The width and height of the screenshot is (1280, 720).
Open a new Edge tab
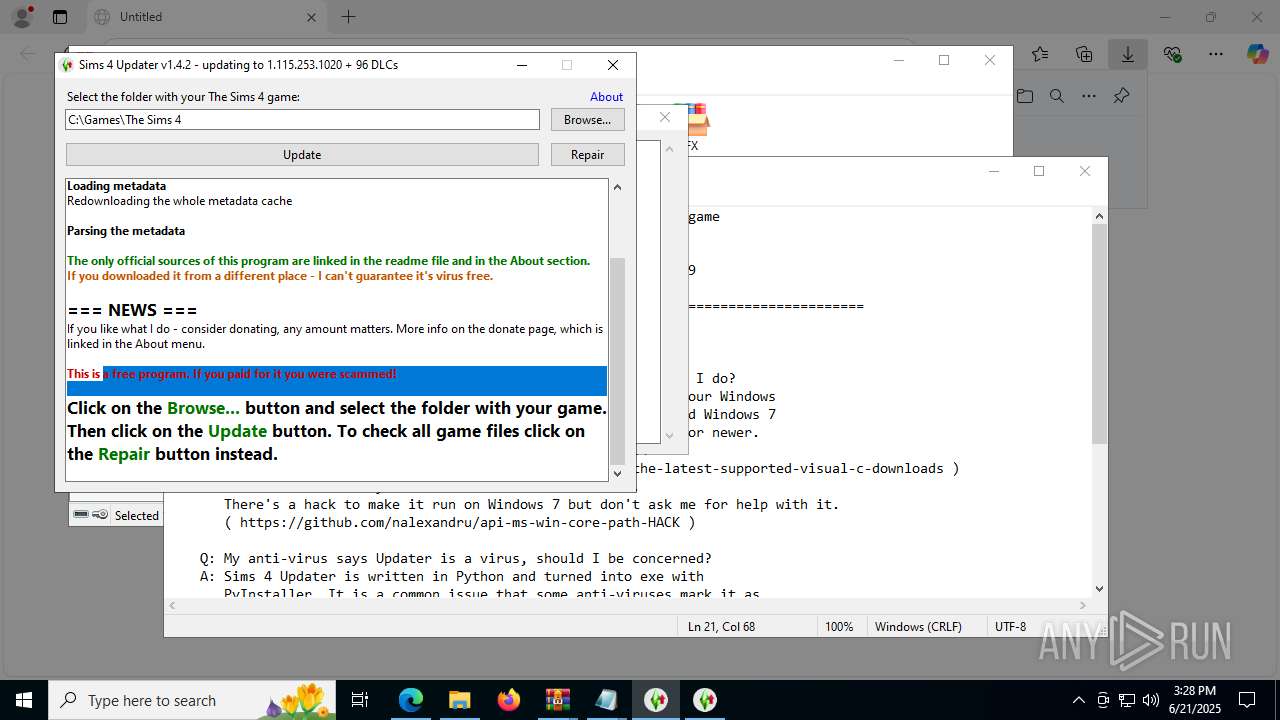pyautogui.click(x=348, y=17)
